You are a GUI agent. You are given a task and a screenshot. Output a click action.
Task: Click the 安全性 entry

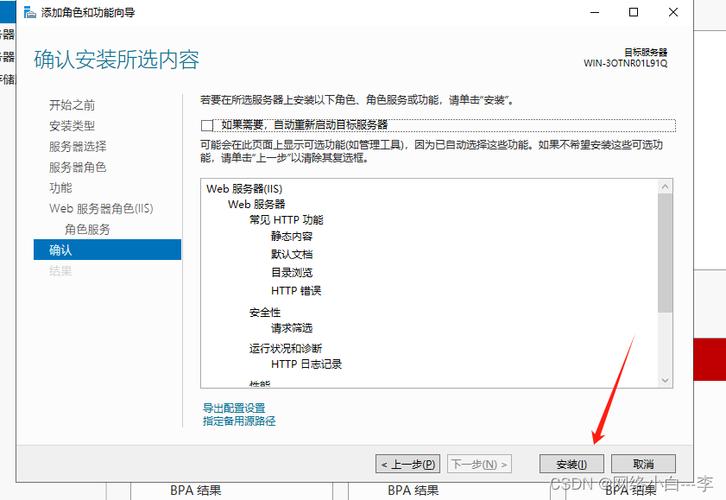pyautogui.click(x=265, y=312)
